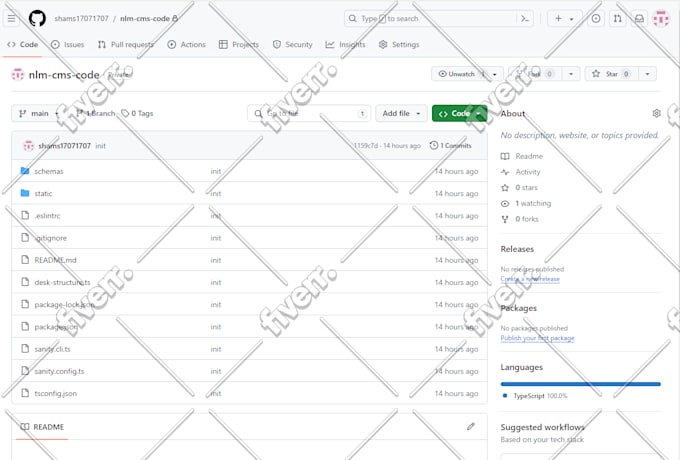View 0 stars link
Screen dimensions: 680x460
click(519, 187)
